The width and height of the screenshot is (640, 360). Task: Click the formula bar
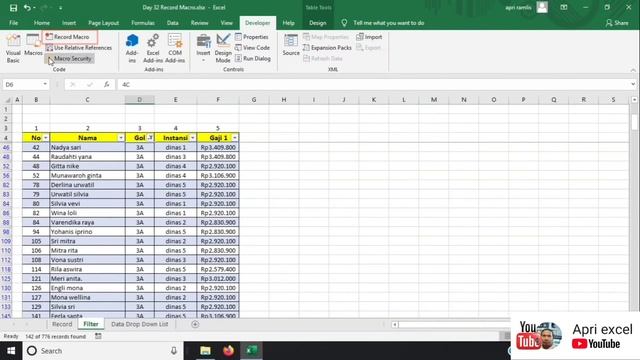(373, 84)
